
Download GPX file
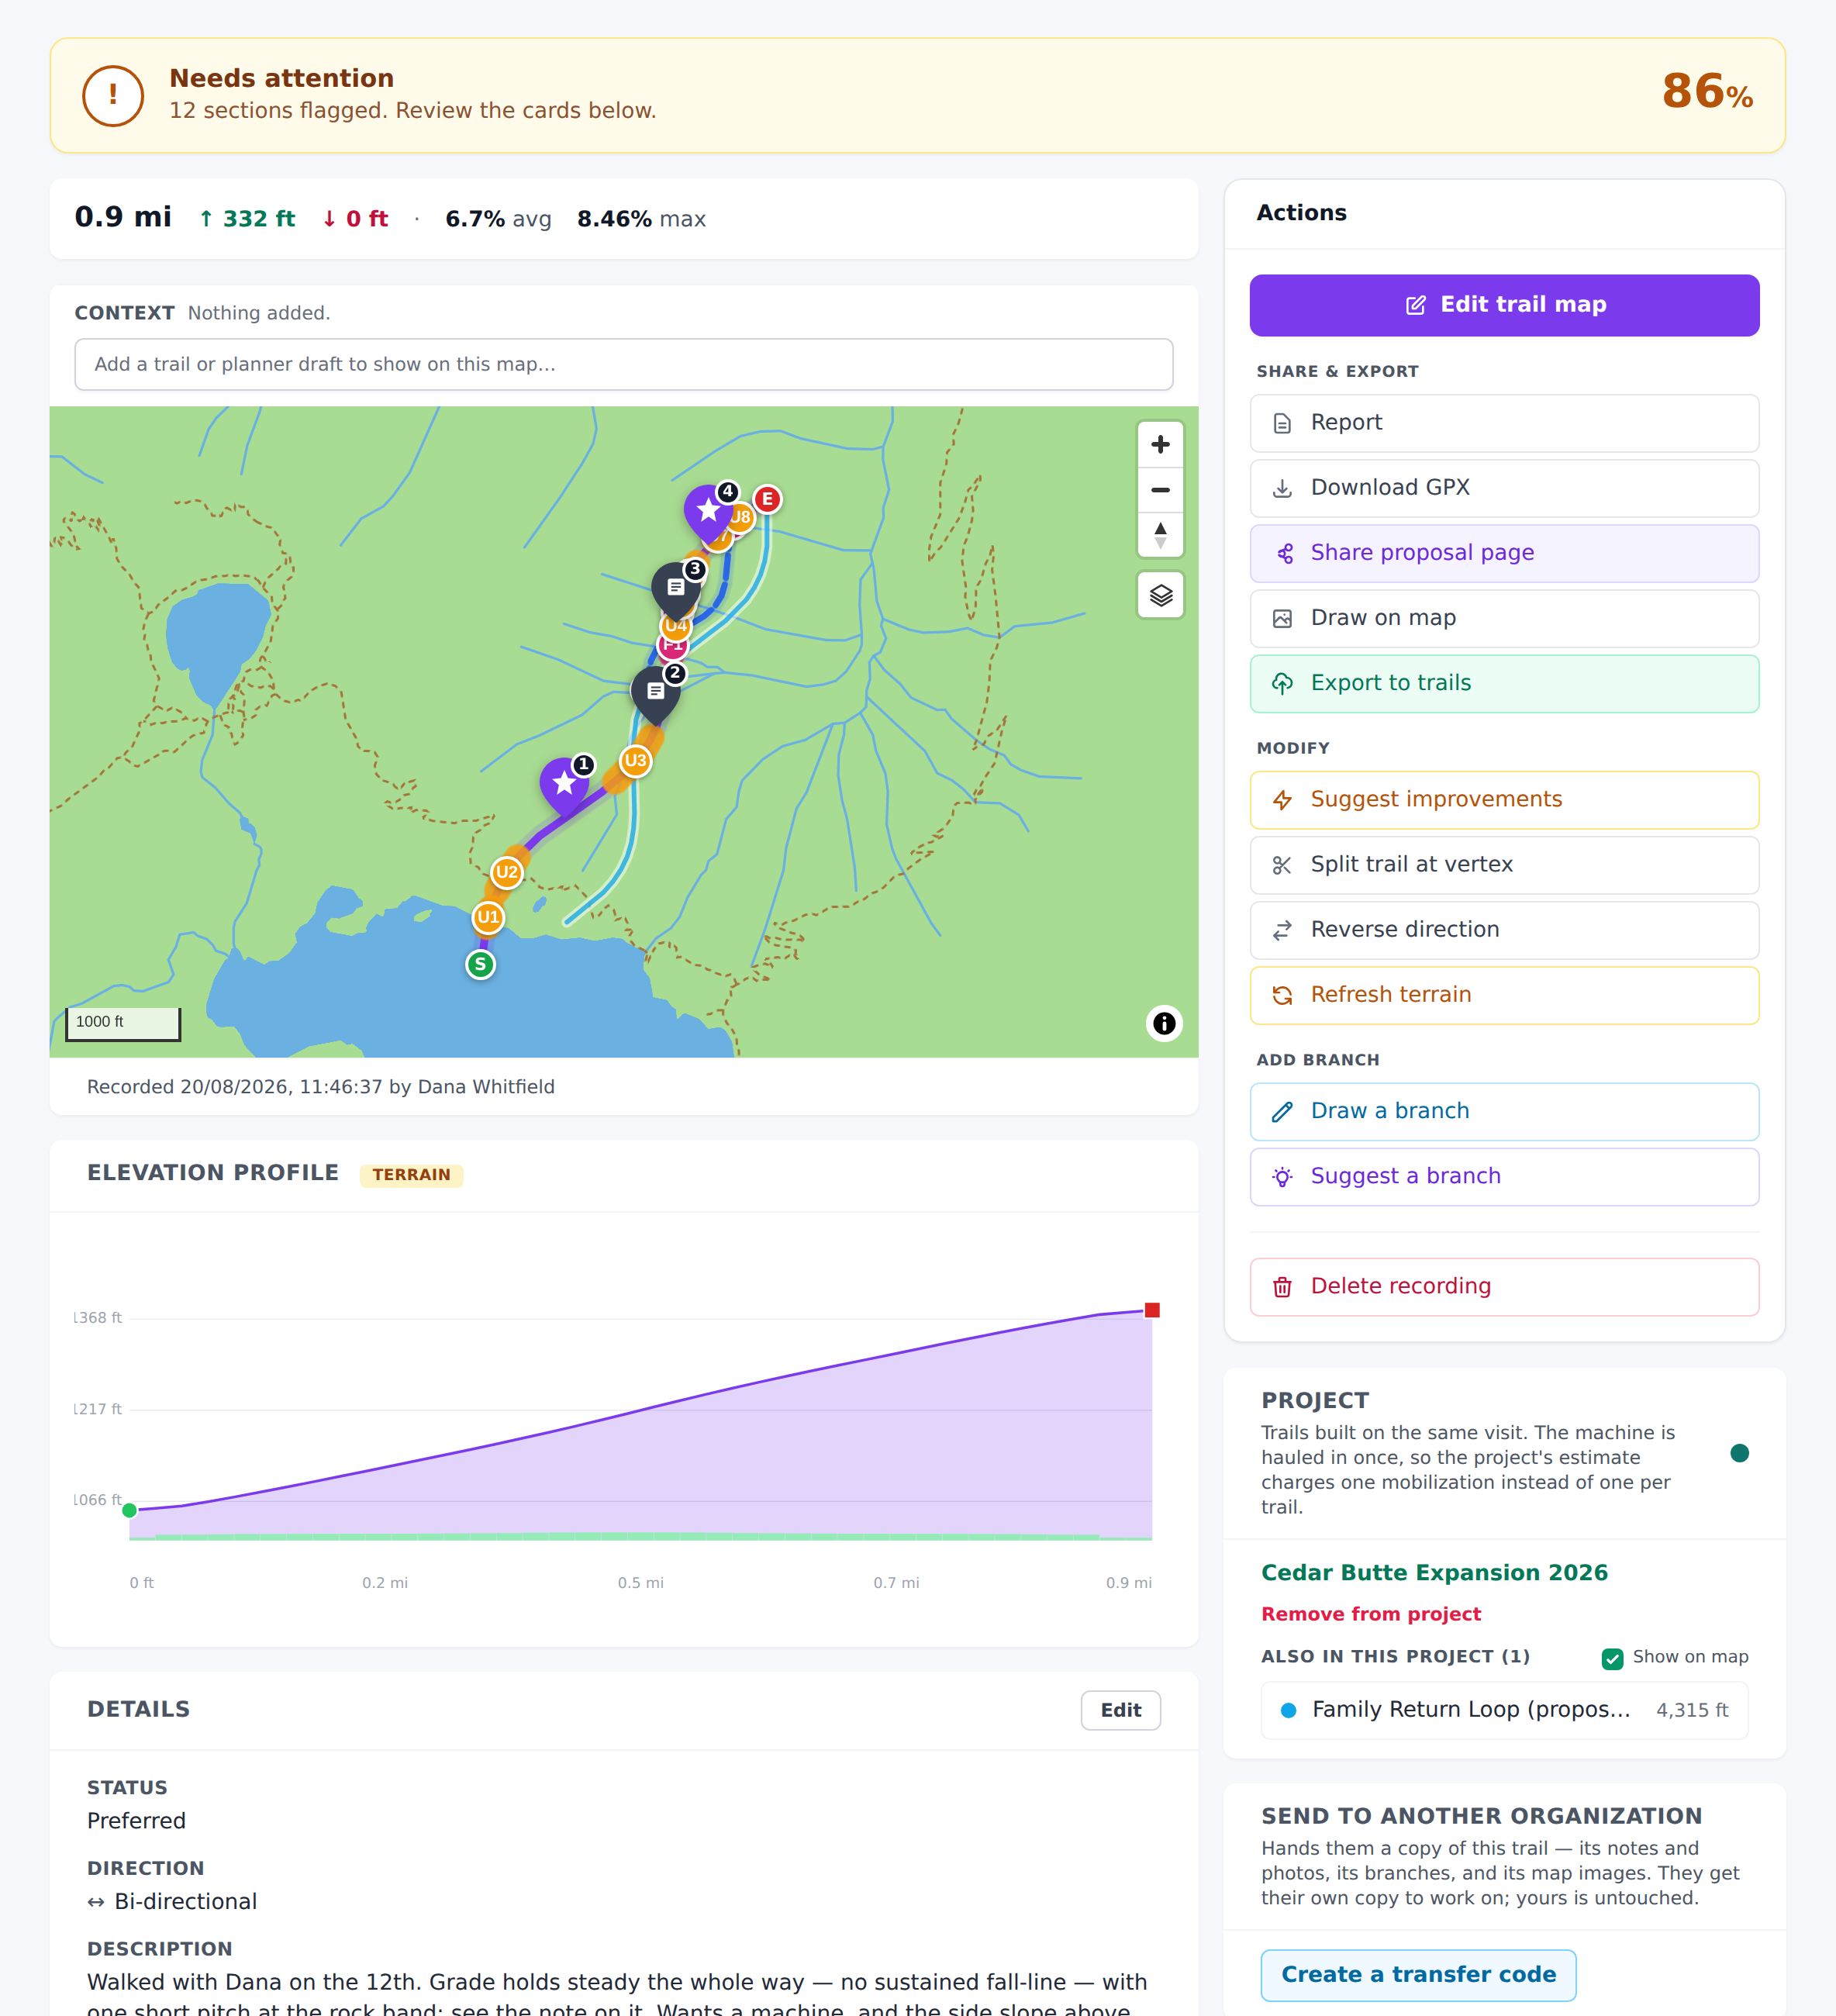point(1504,488)
